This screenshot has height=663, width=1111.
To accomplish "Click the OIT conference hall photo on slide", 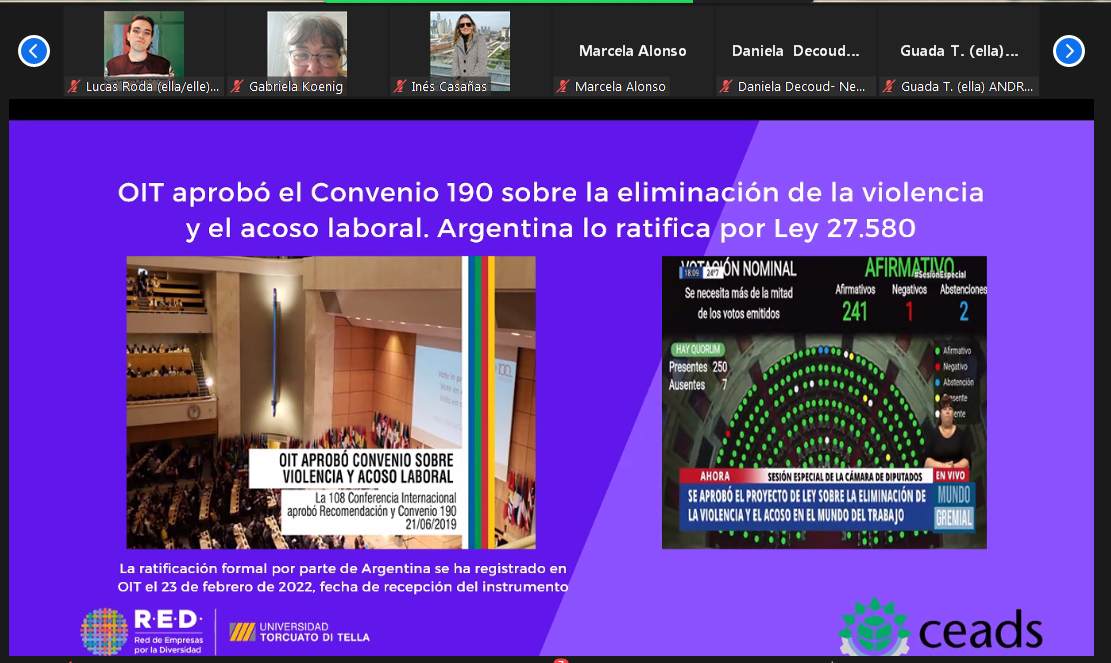I will pos(330,400).
